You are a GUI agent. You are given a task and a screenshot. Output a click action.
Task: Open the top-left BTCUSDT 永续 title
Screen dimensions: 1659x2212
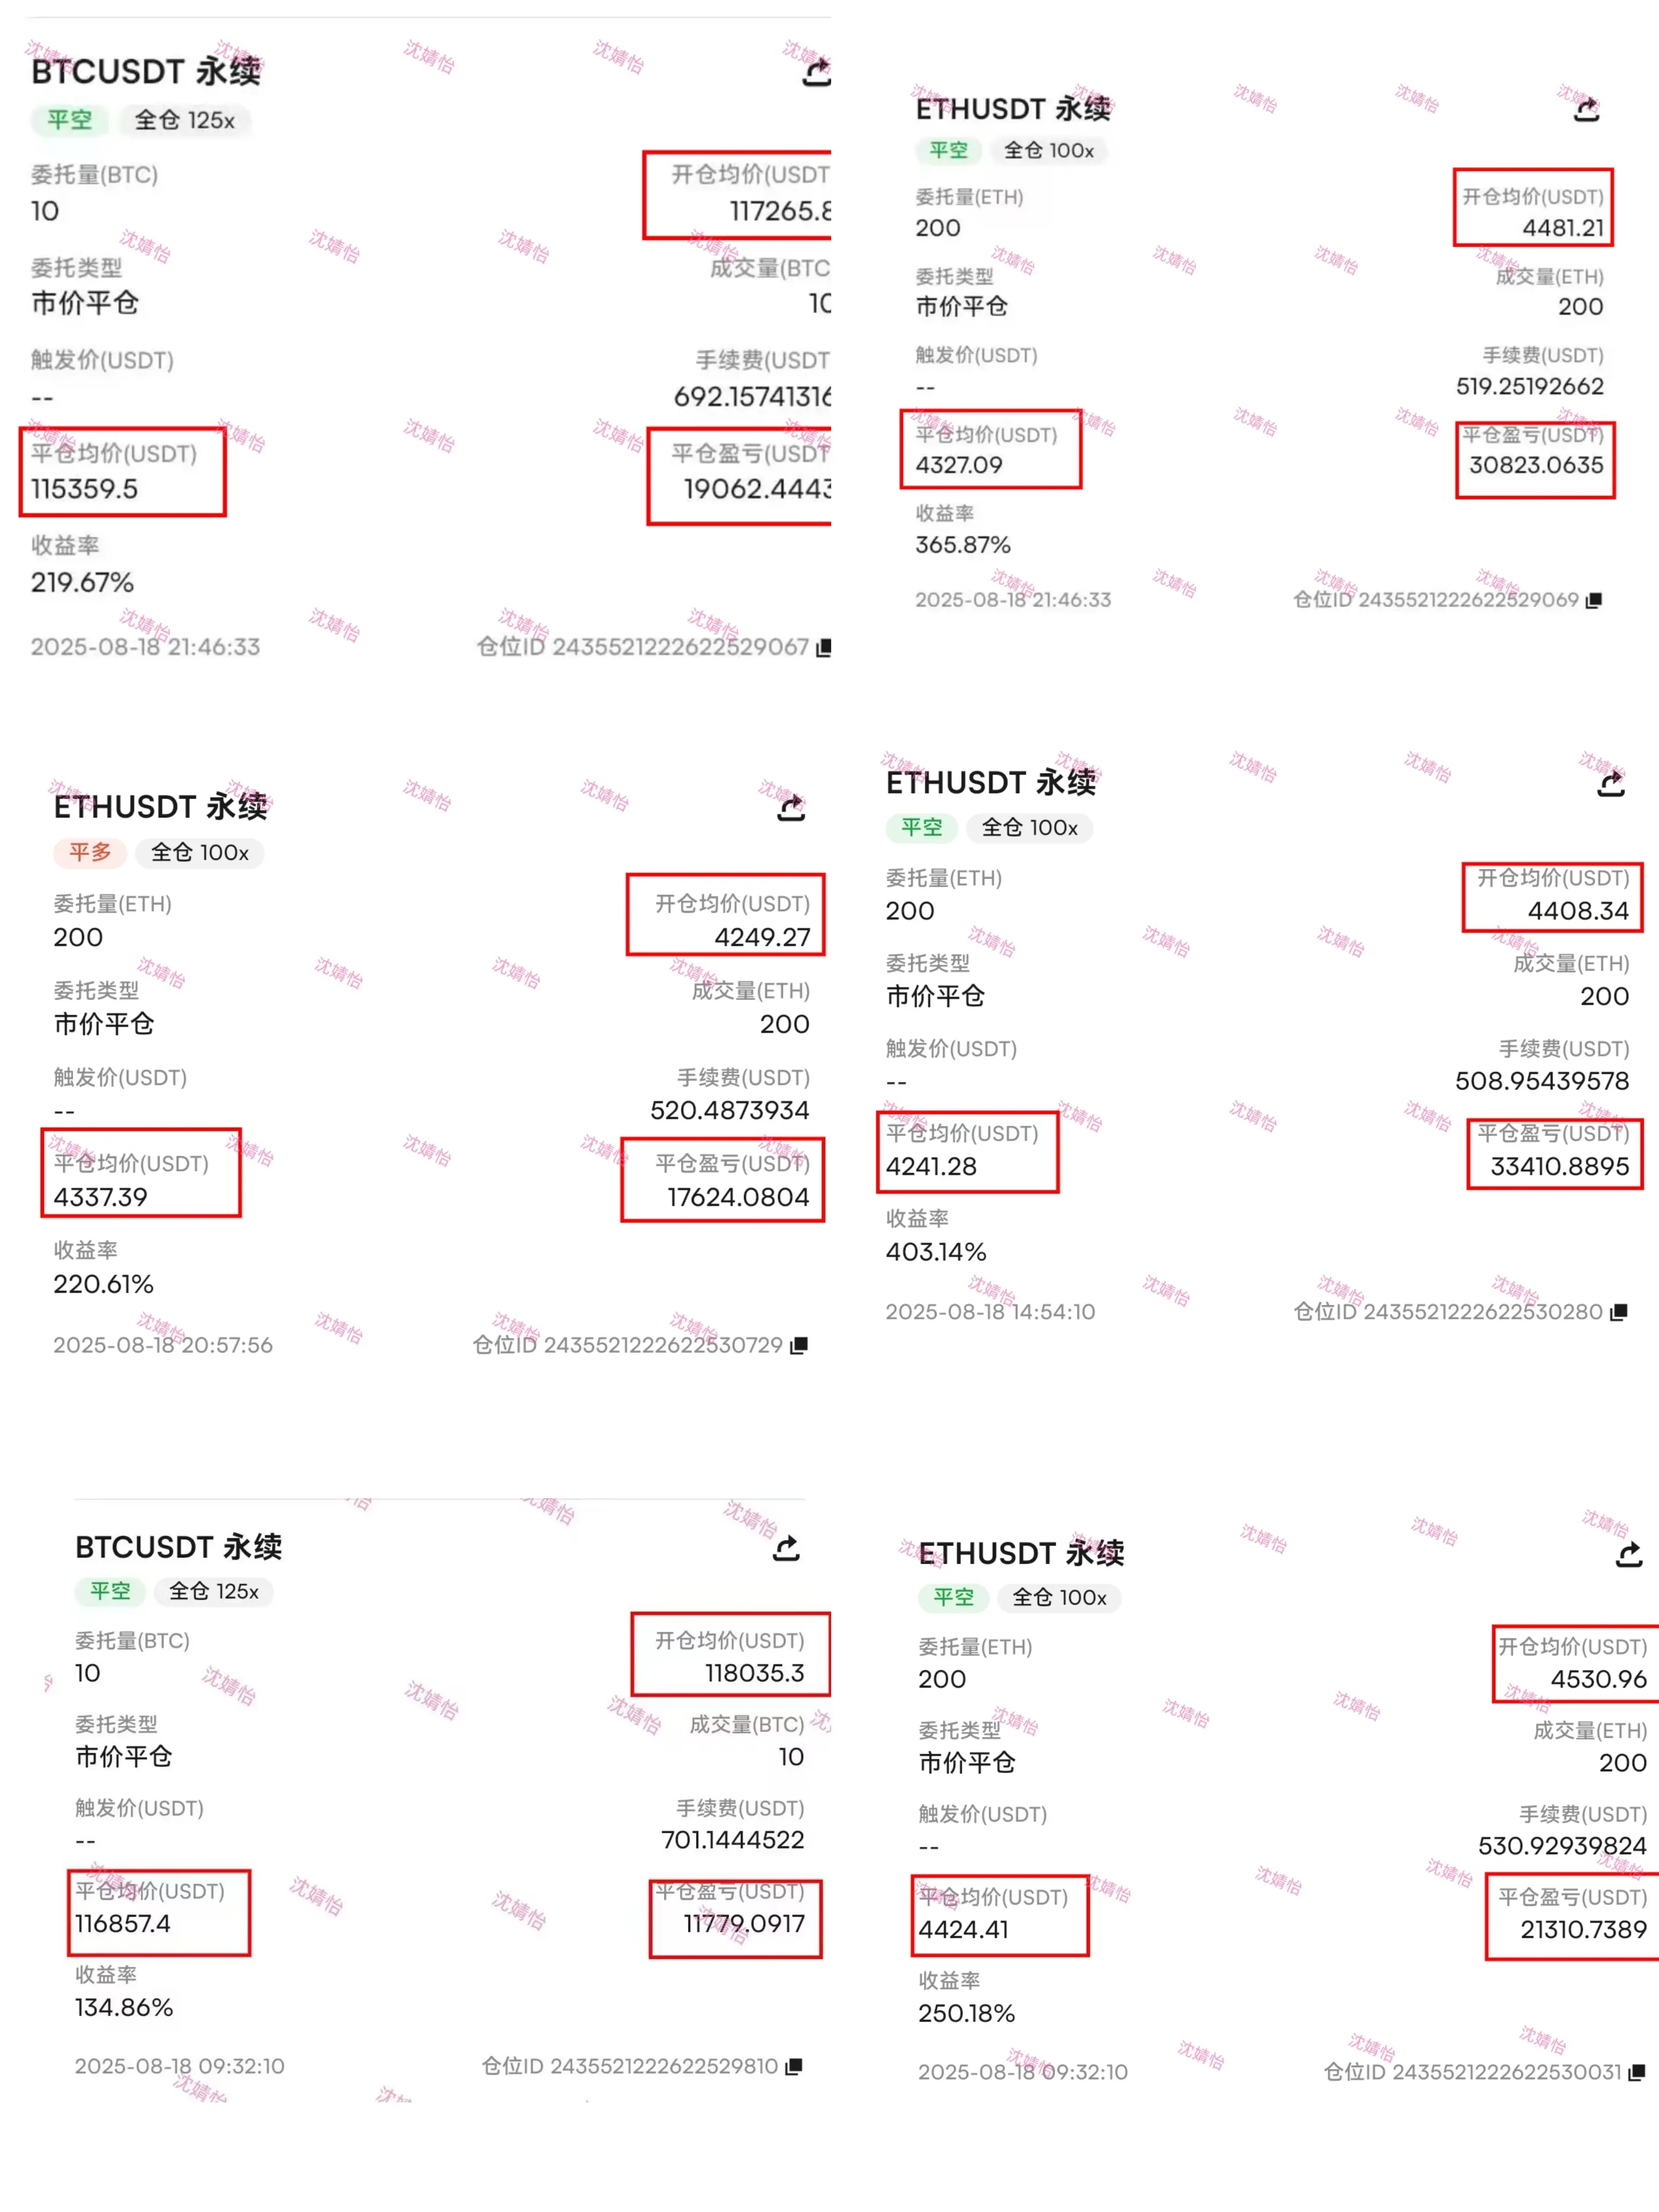click(146, 71)
